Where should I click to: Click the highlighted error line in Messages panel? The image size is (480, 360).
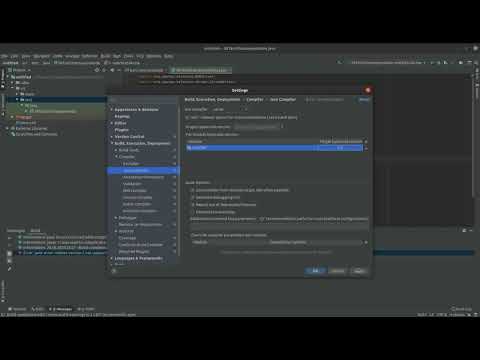coord(62,253)
